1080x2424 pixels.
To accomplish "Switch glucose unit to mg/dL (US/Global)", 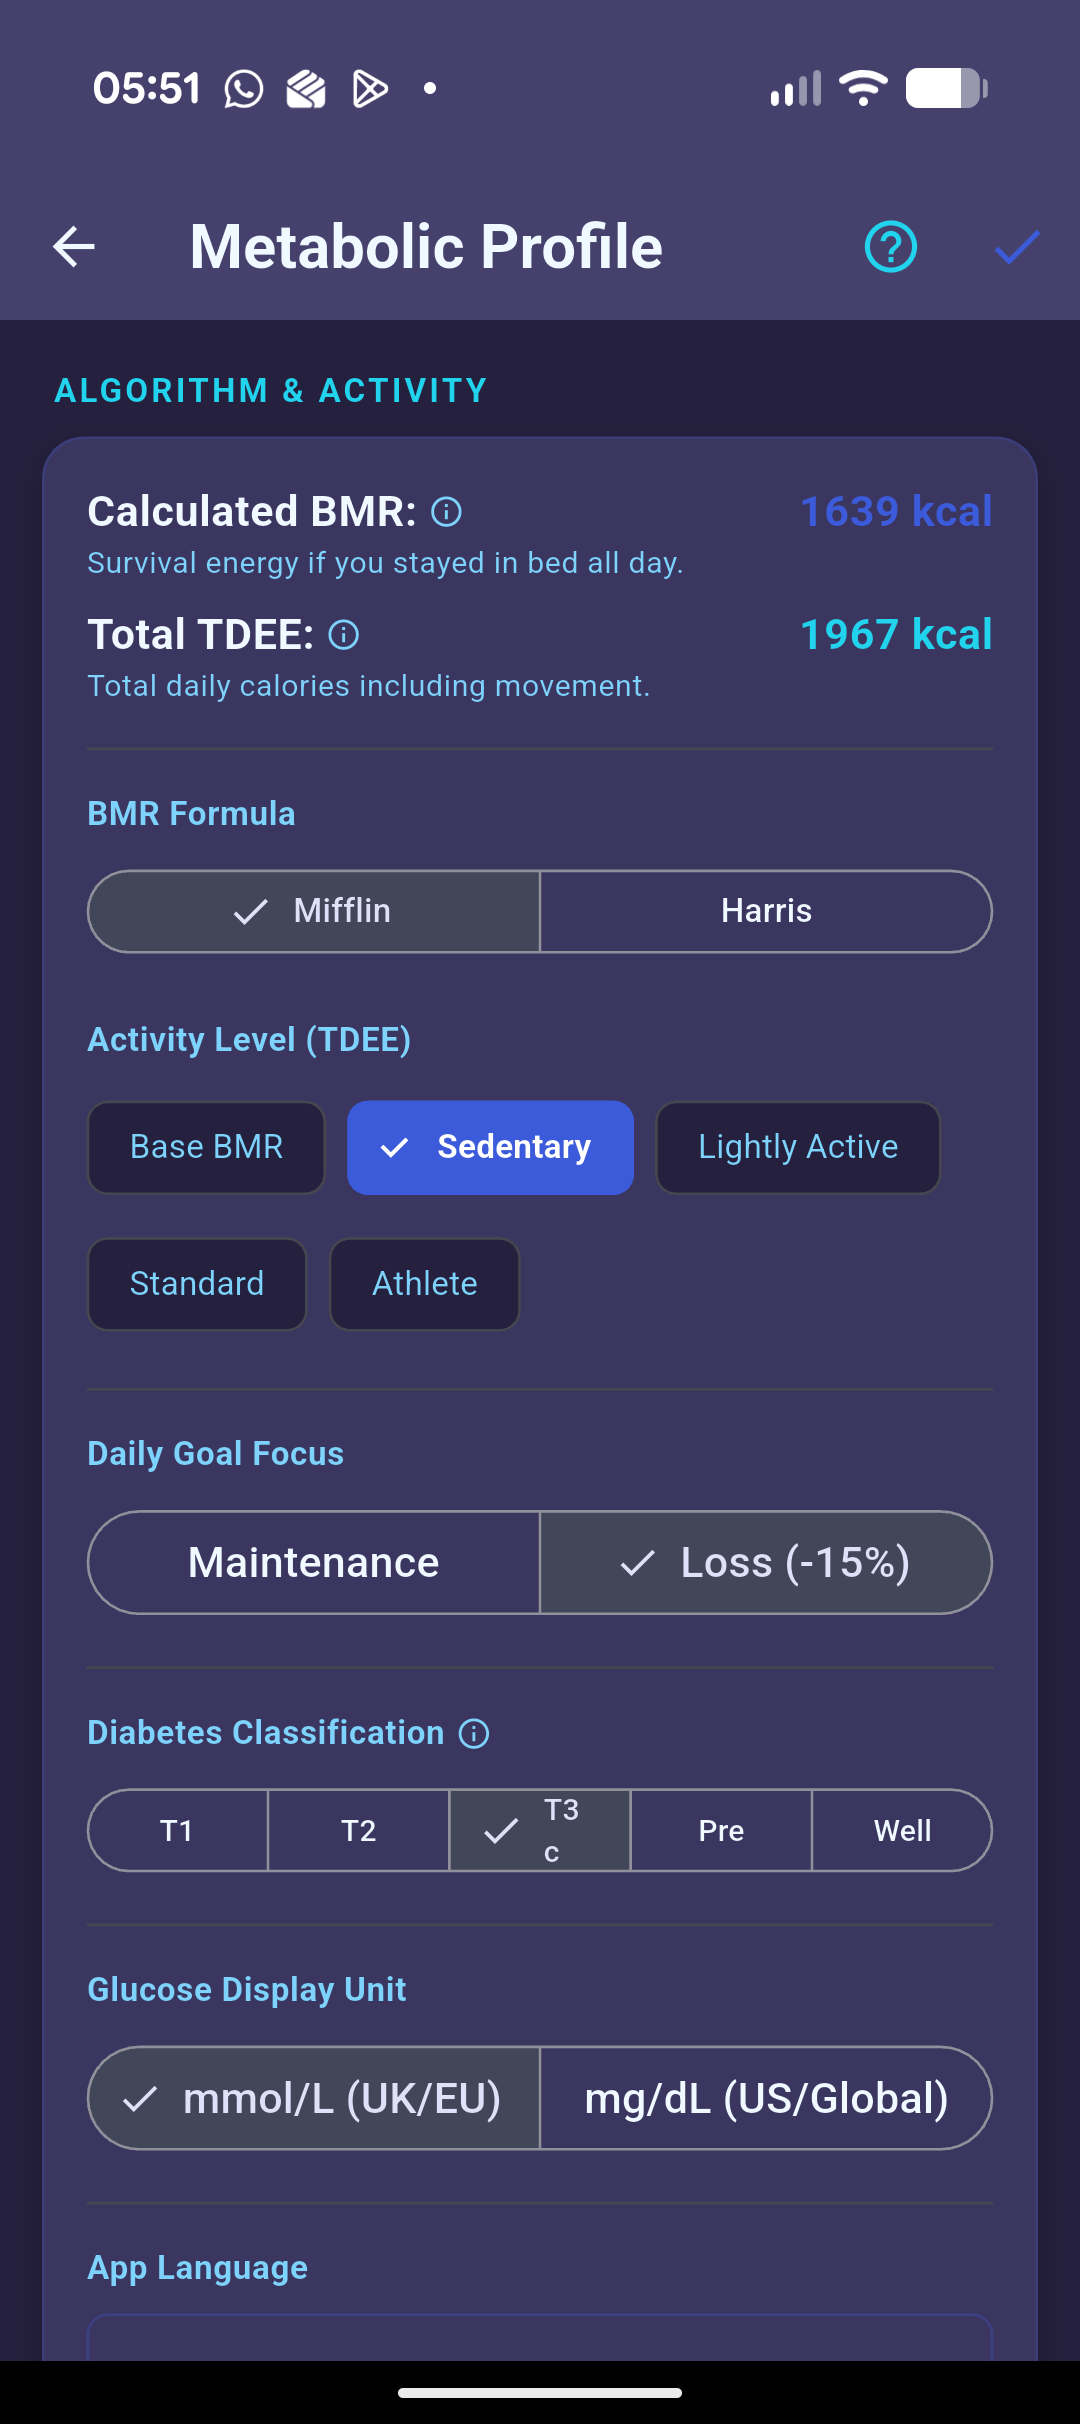I will 766,2098.
